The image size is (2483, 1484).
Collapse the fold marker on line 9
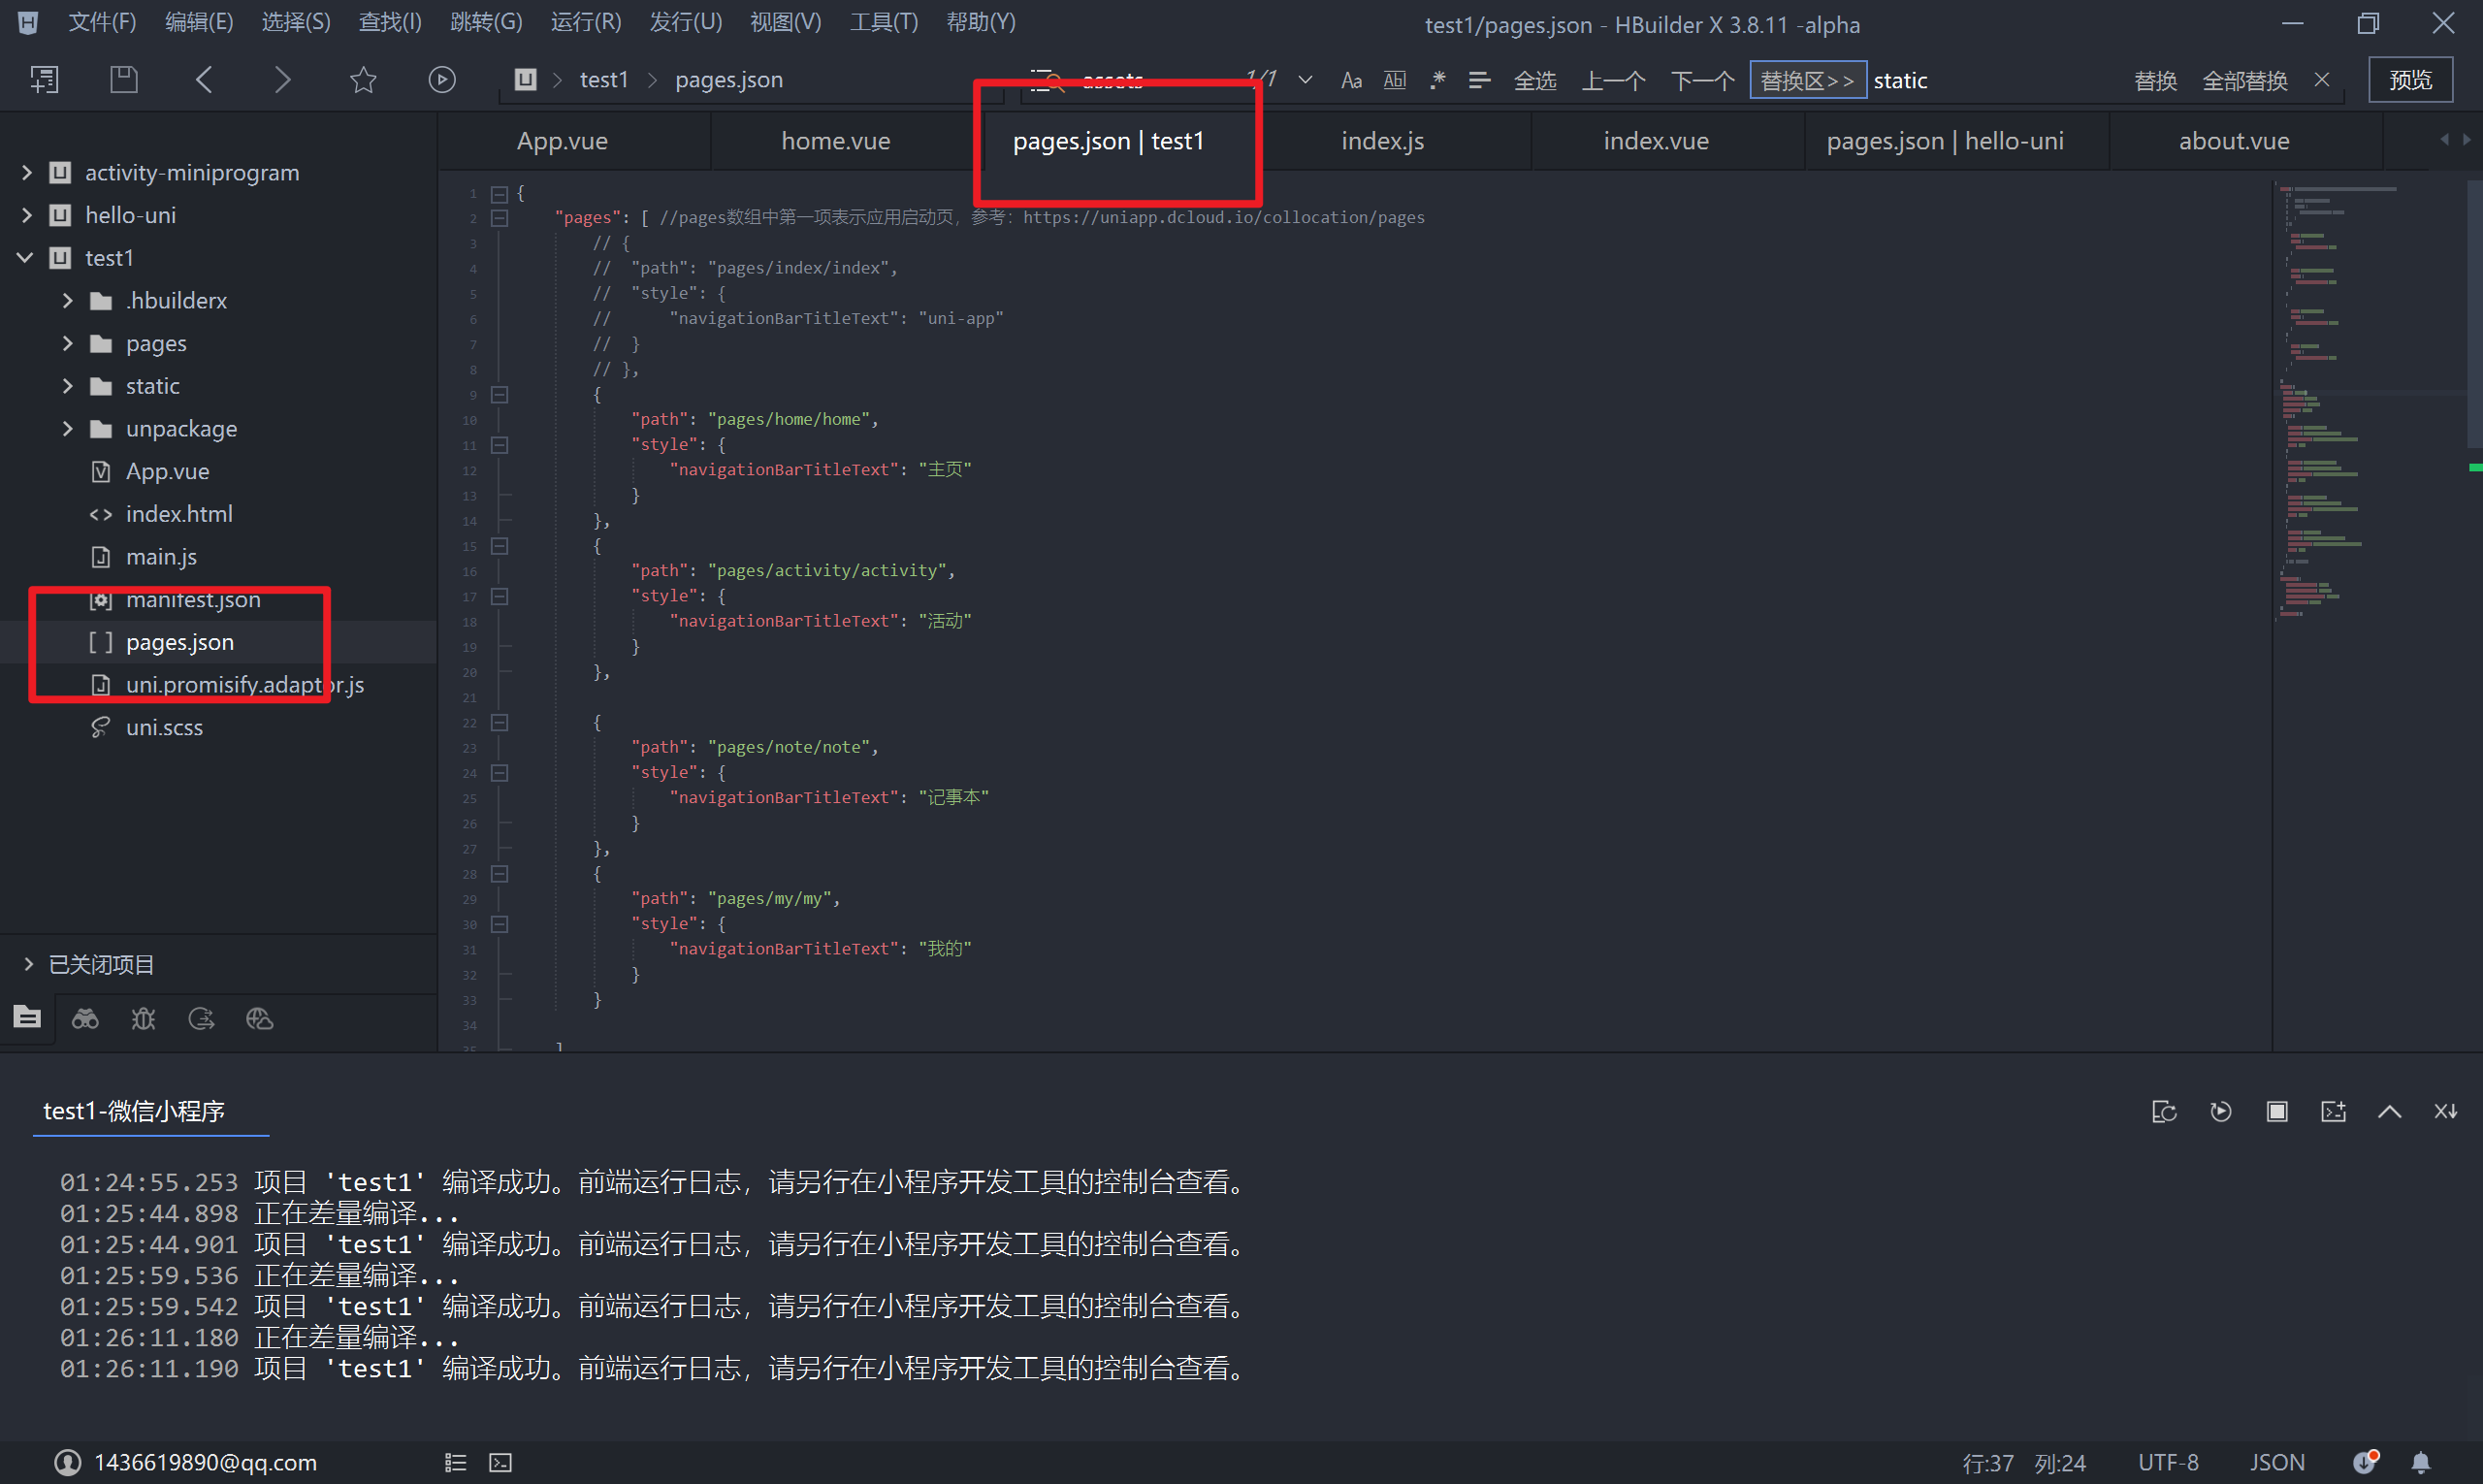pos(499,395)
